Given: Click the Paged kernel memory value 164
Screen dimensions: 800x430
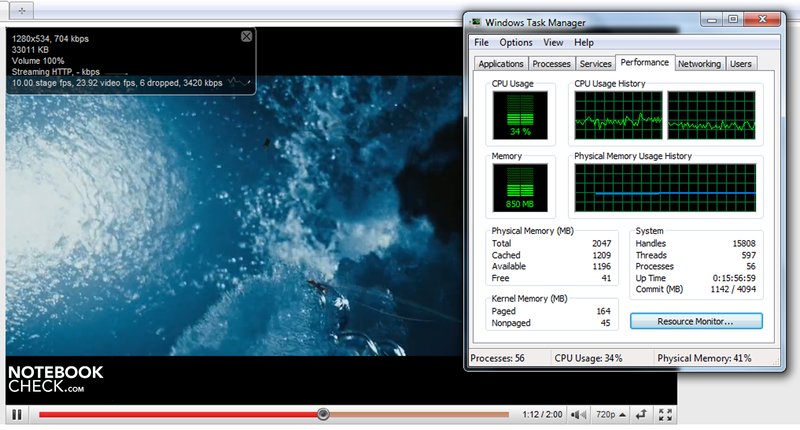Looking at the screenshot, I should tap(604, 311).
